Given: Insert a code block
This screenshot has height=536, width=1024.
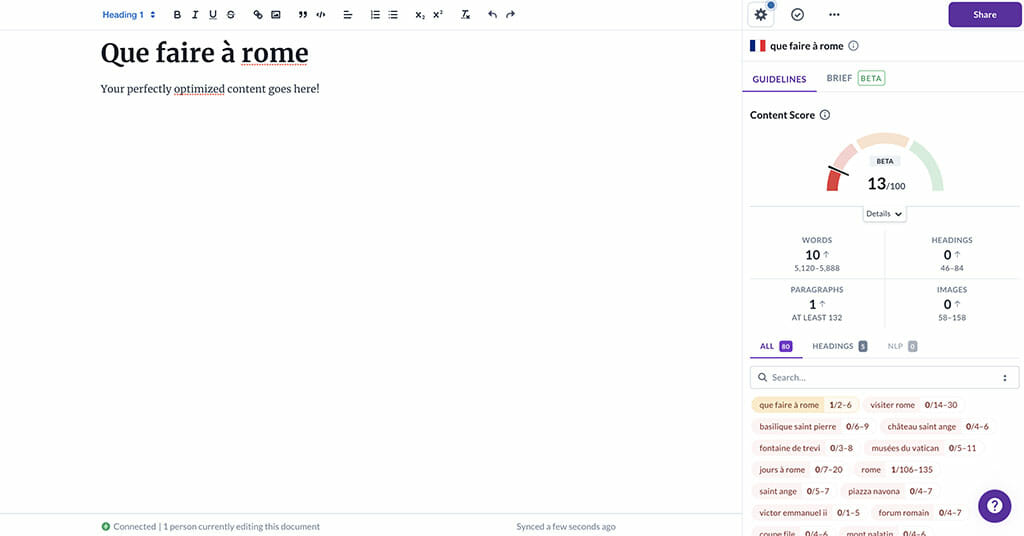Looking at the screenshot, I should [x=321, y=14].
